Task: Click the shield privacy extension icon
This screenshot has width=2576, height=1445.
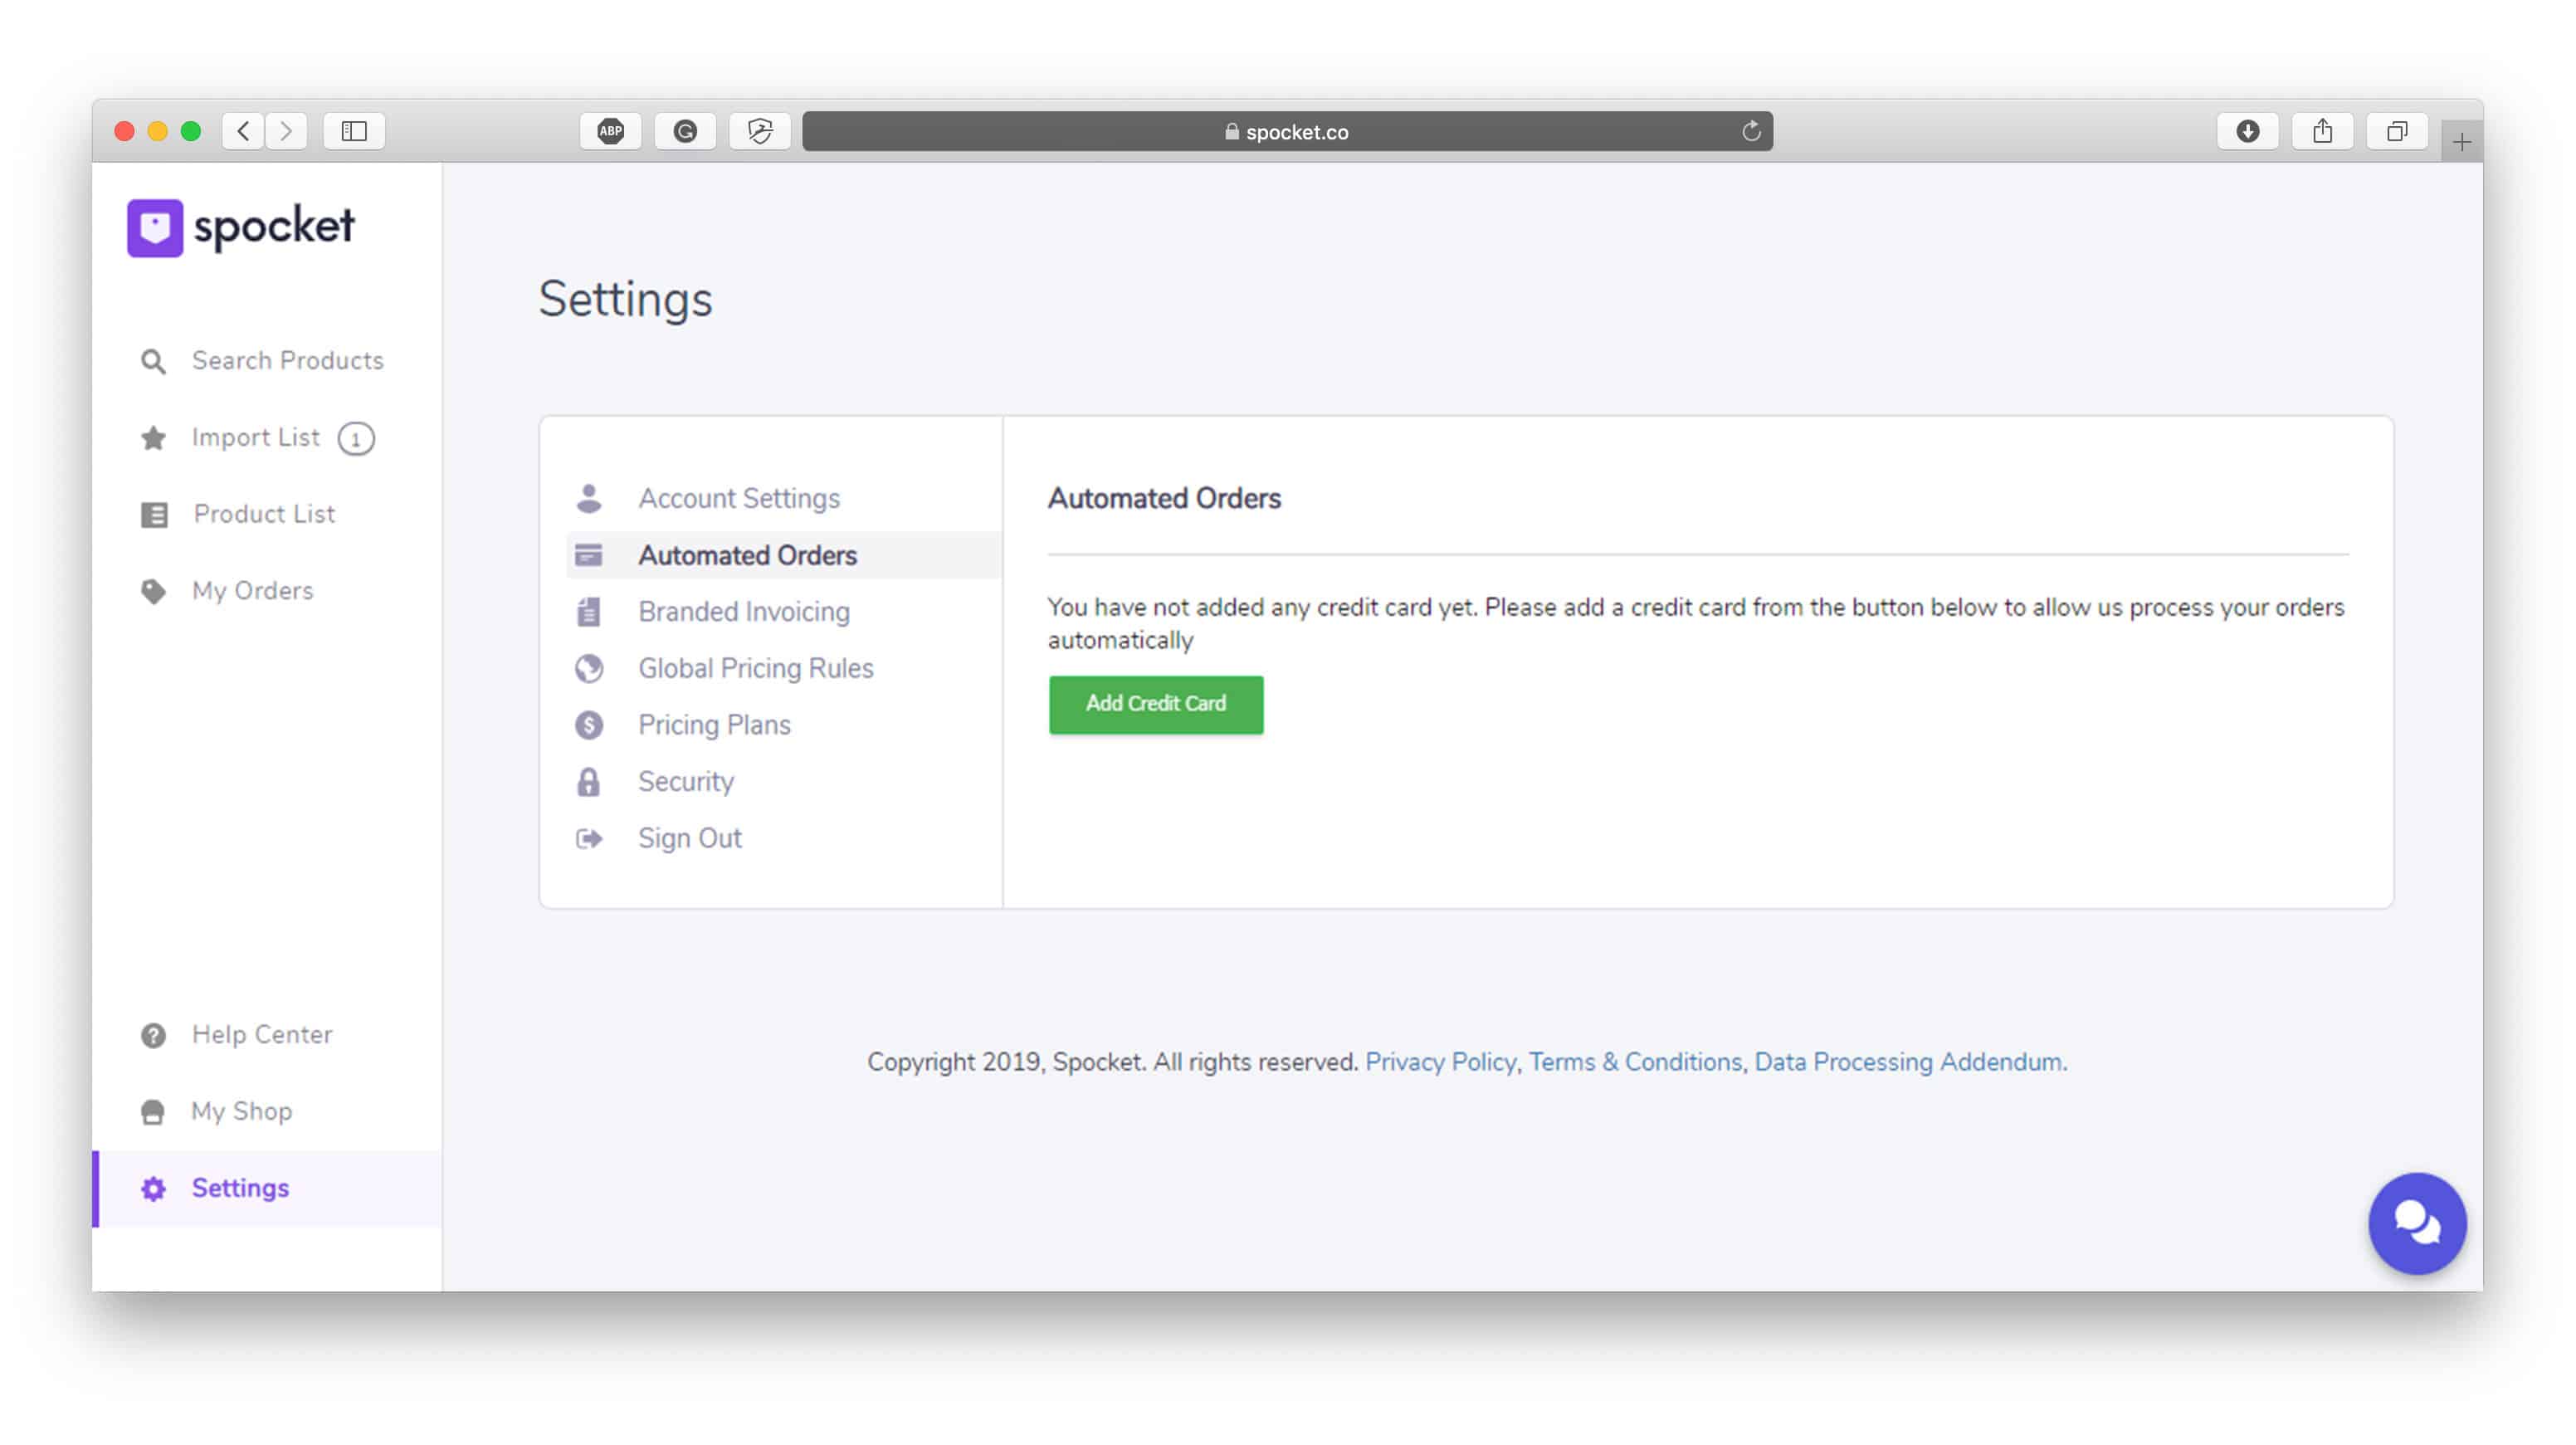Action: click(x=760, y=131)
